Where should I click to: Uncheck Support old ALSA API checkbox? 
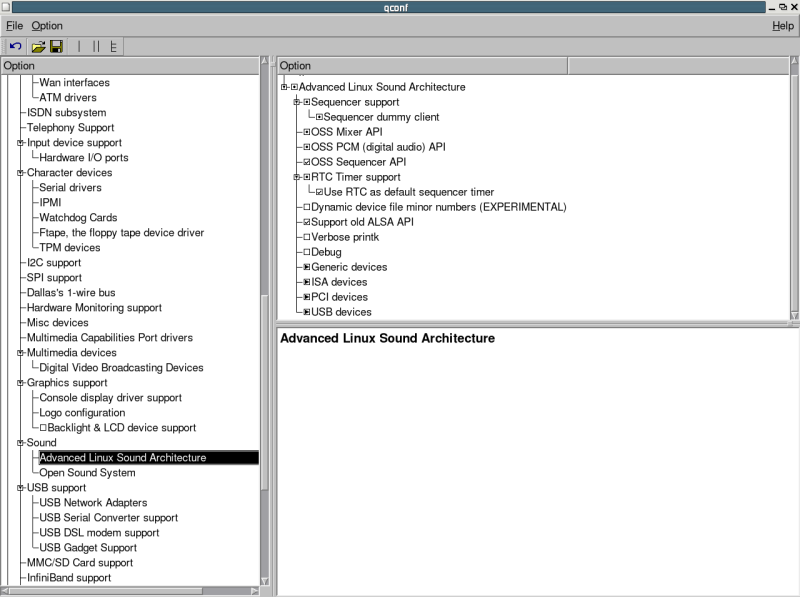tap(307, 222)
